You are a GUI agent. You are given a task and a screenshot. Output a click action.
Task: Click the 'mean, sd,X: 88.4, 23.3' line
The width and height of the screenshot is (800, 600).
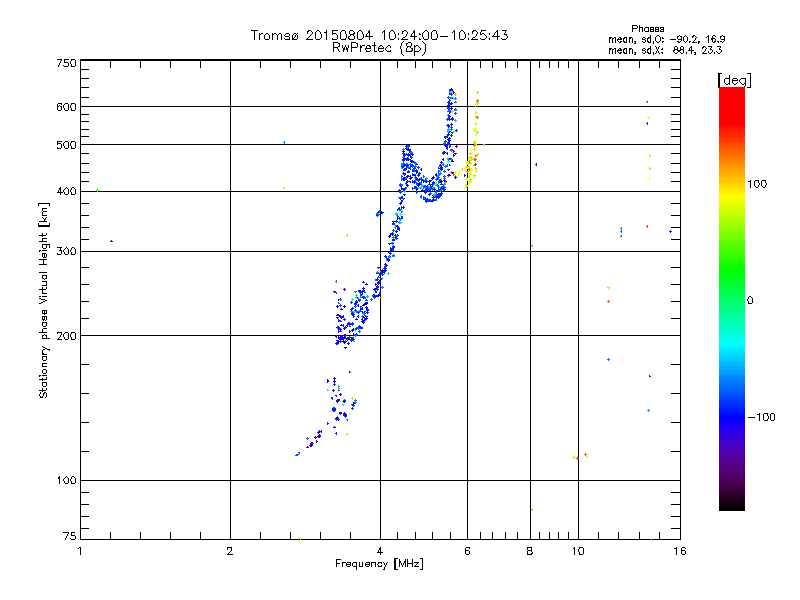point(665,50)
